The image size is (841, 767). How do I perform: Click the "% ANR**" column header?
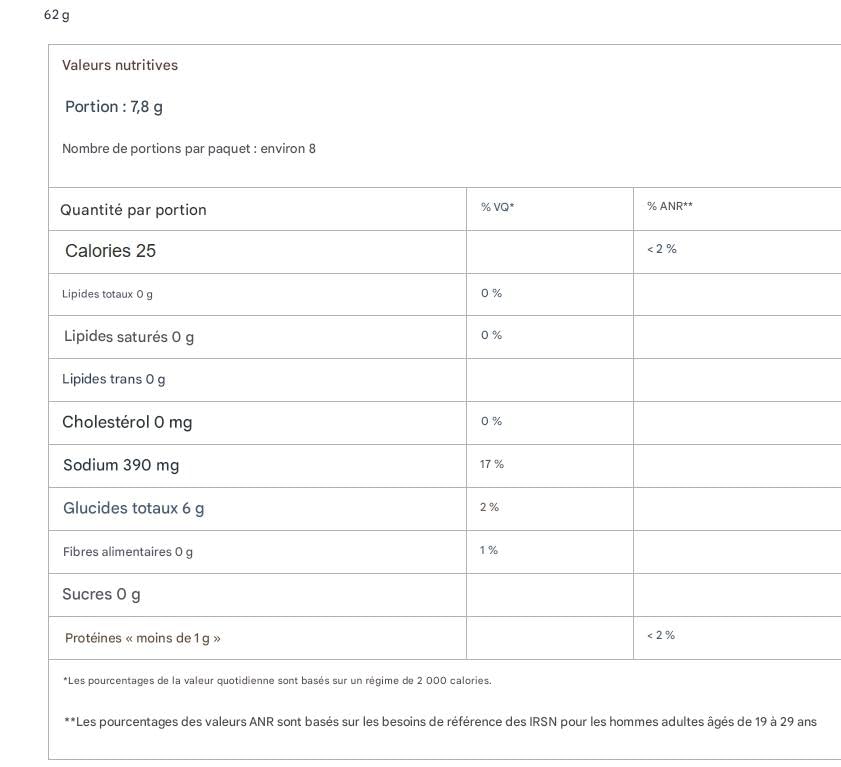[669, 207]
